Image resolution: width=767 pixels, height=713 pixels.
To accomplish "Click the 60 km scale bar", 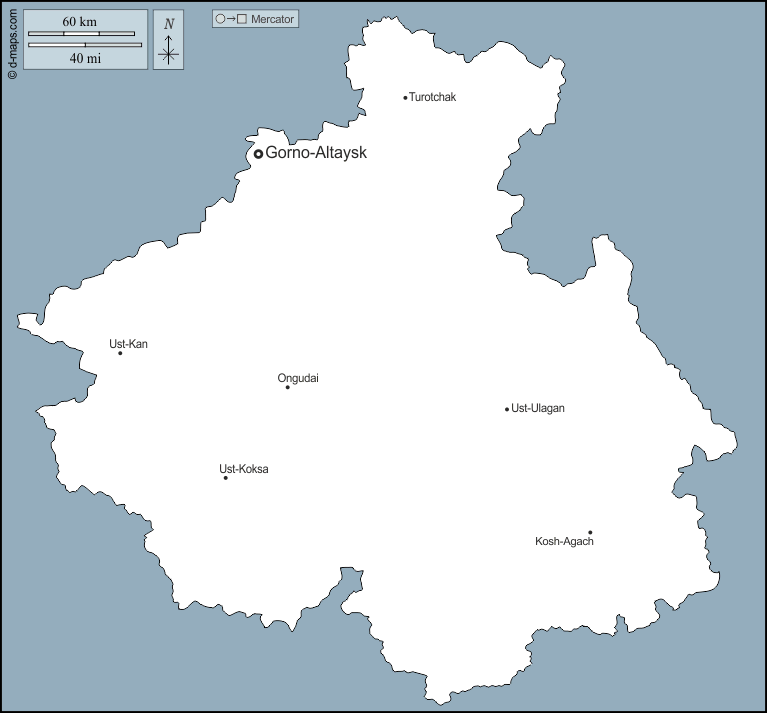I will (x=81, y=34).
